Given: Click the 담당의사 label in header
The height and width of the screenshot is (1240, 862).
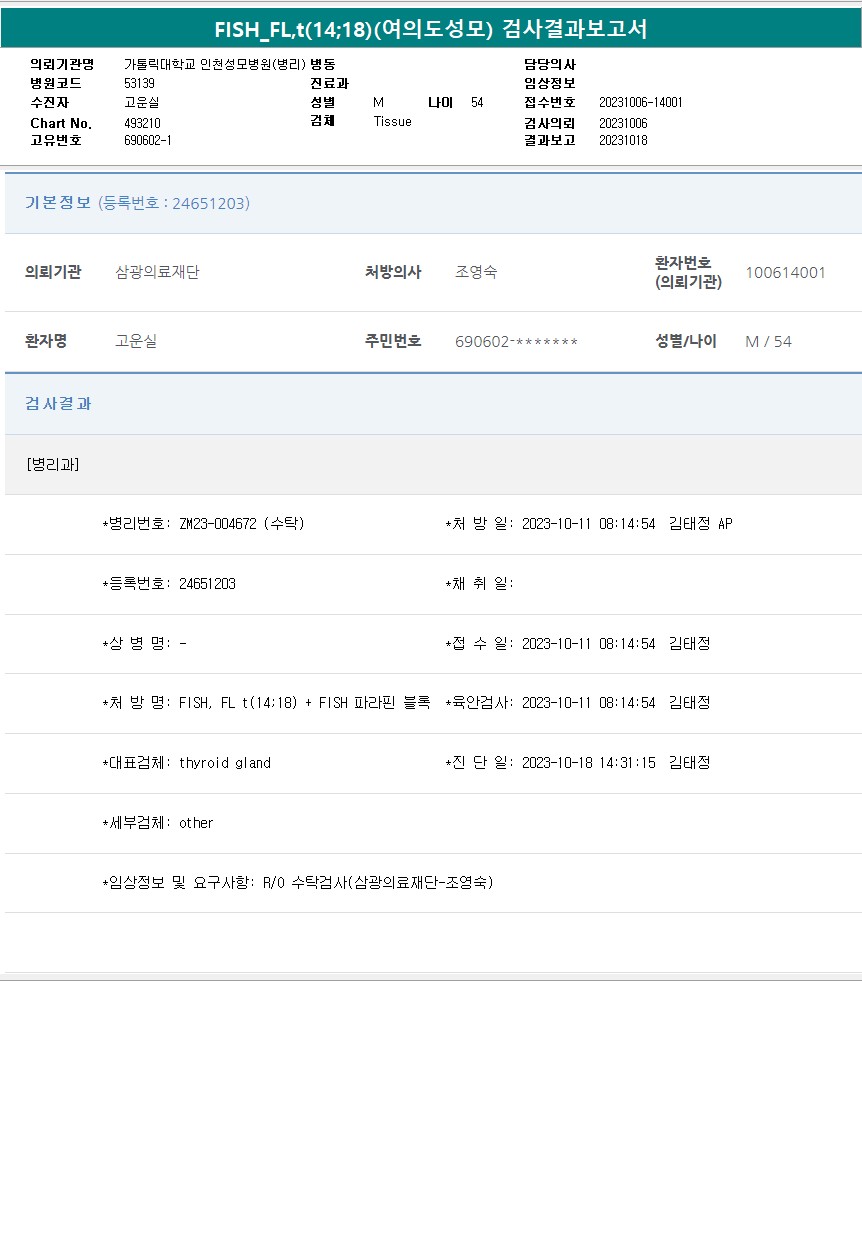Looking at the screenshot, I should 550,64.
